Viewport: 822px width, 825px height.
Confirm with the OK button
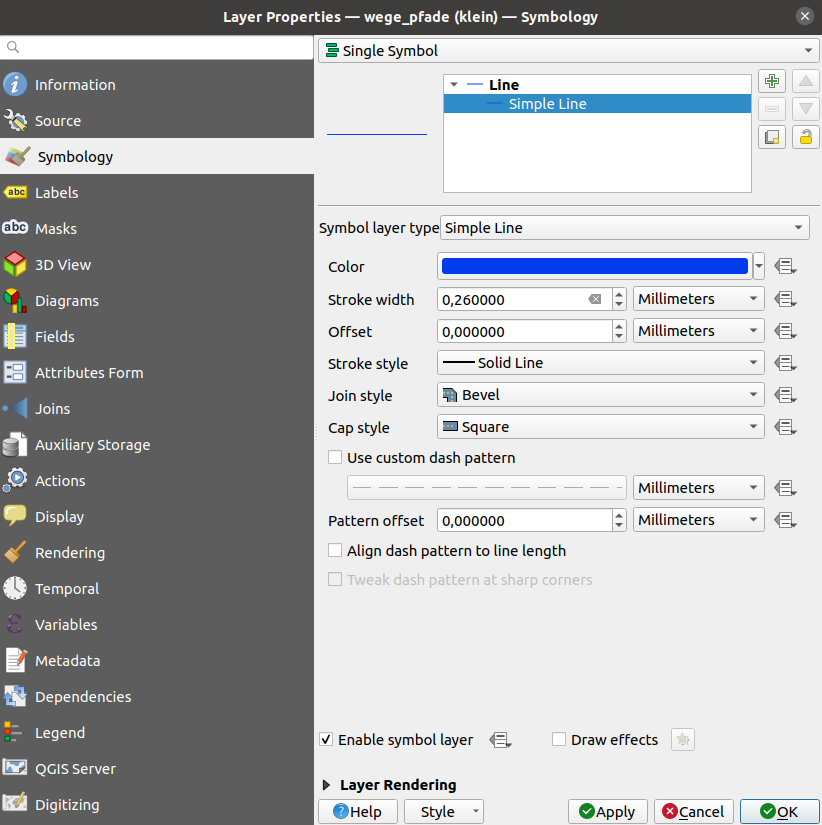pyautogui.click(x=779, y=811)
